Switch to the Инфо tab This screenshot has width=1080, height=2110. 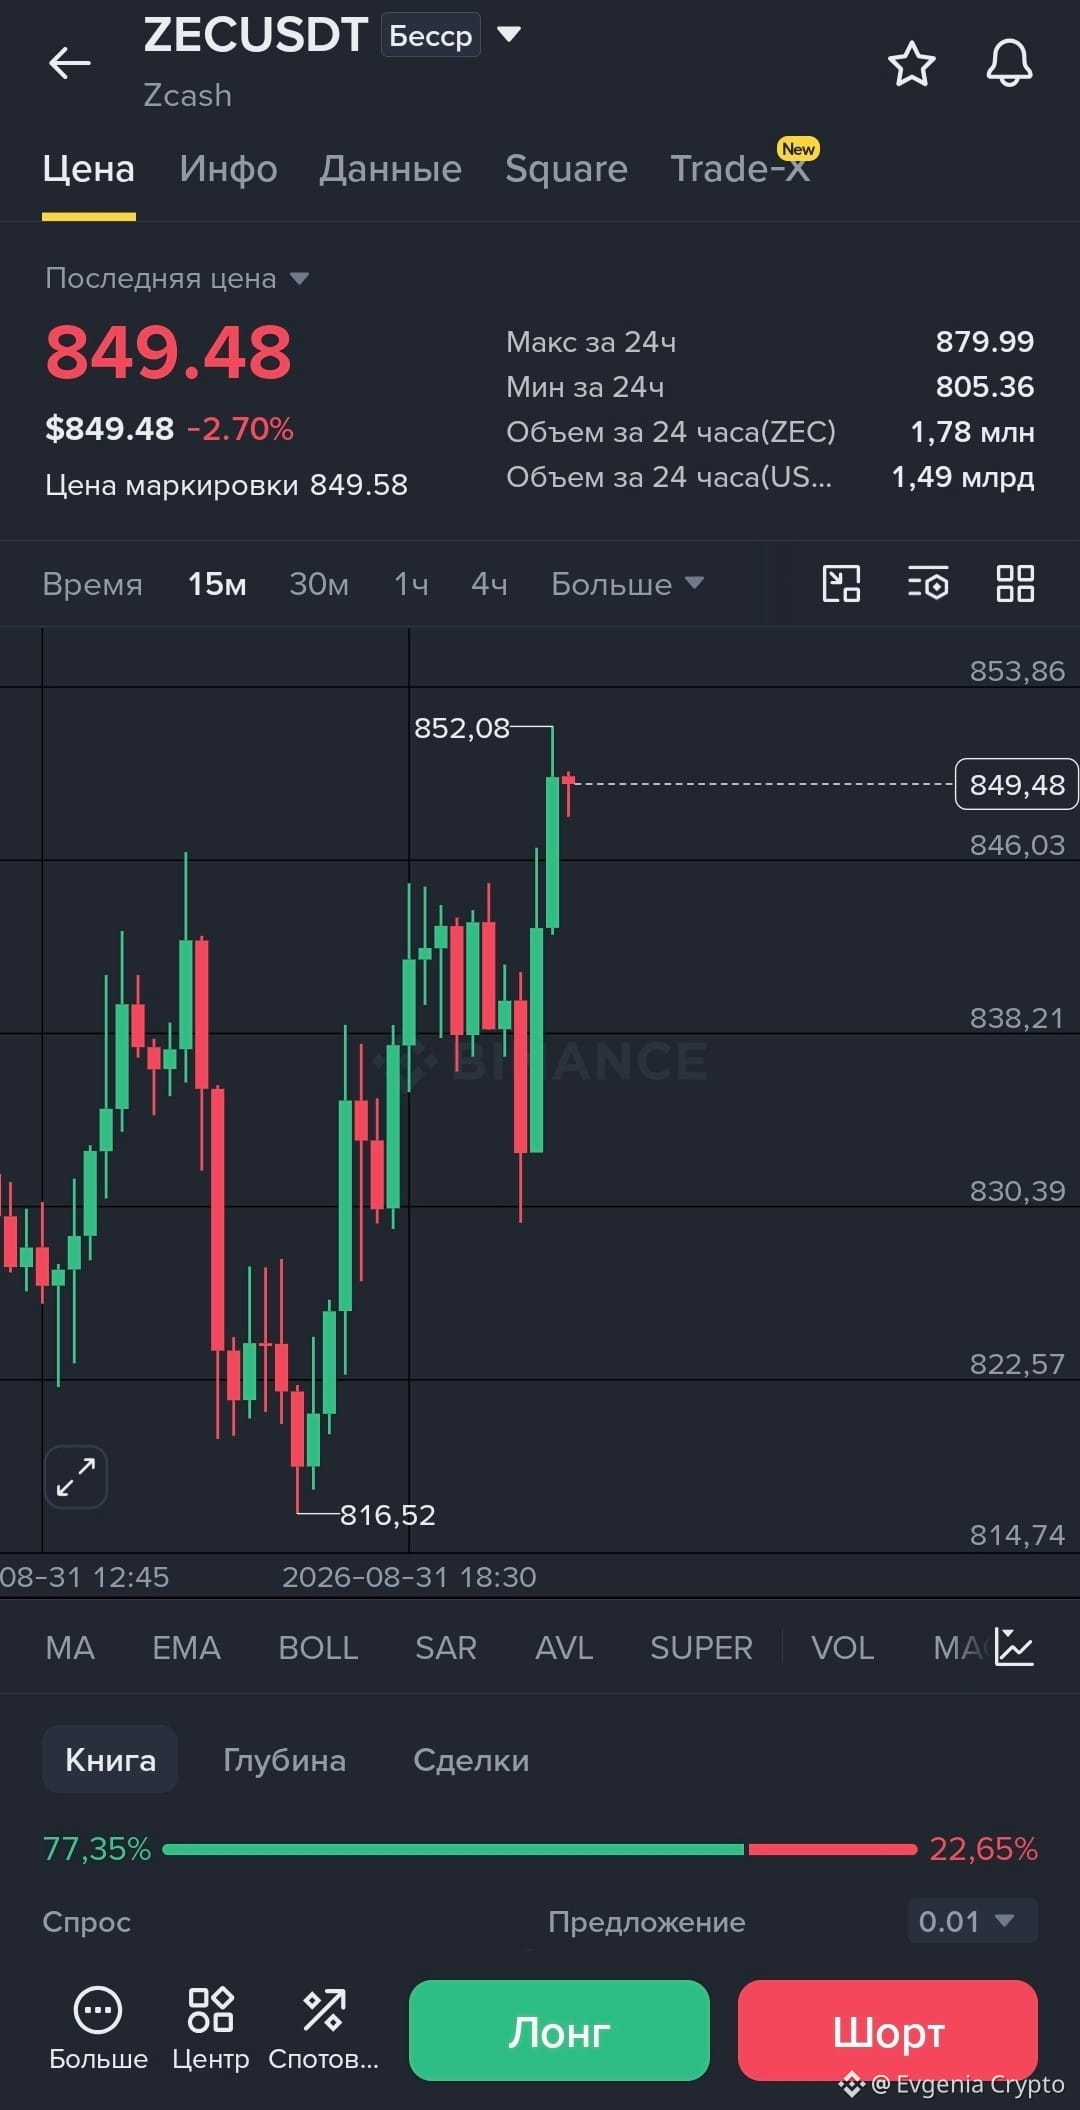(228, 169)
